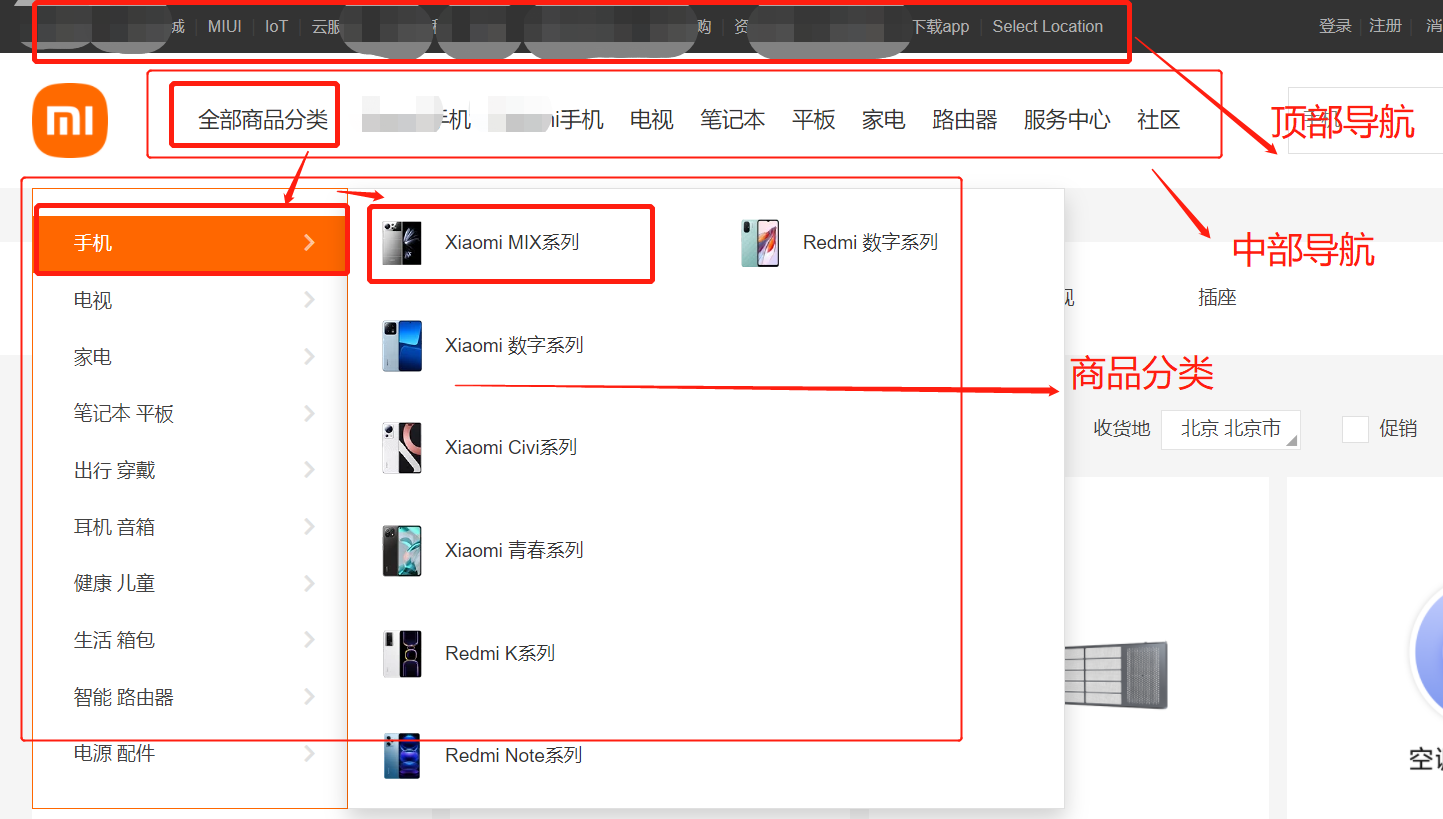The width and height of the screenshot is (1443, 819).
Task: Expand the 耳机 音箱 category chevron
Action: [x=309, y=527]
